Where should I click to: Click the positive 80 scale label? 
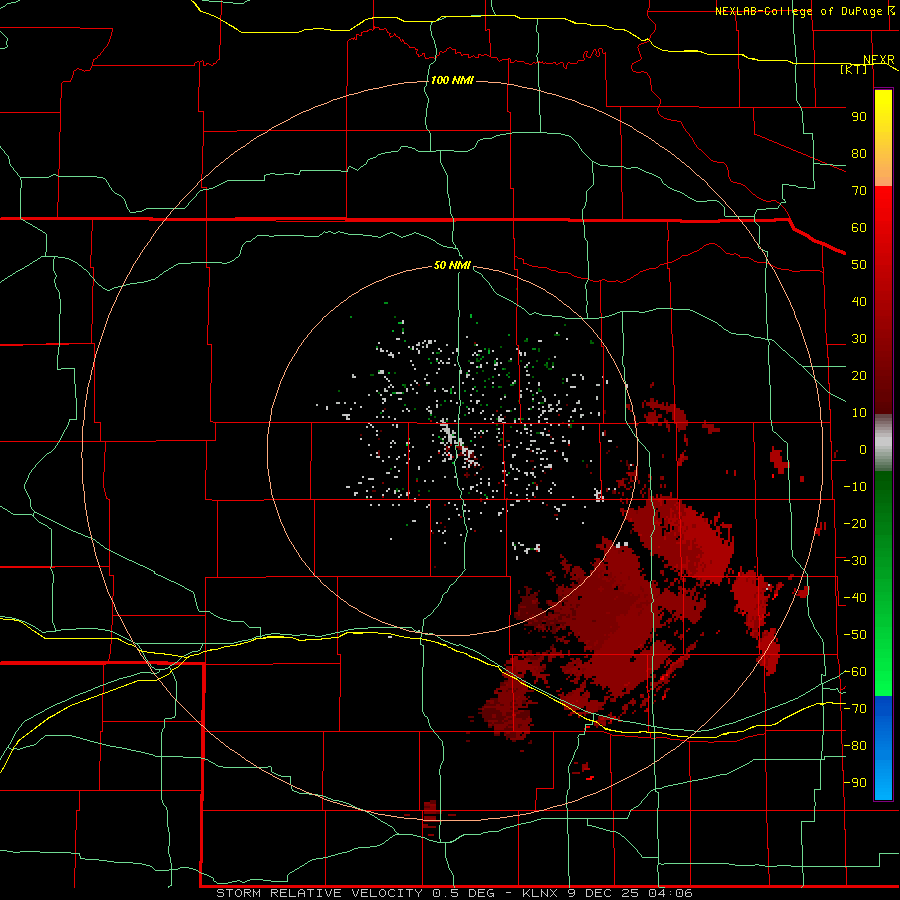click(x=859, y=154)
